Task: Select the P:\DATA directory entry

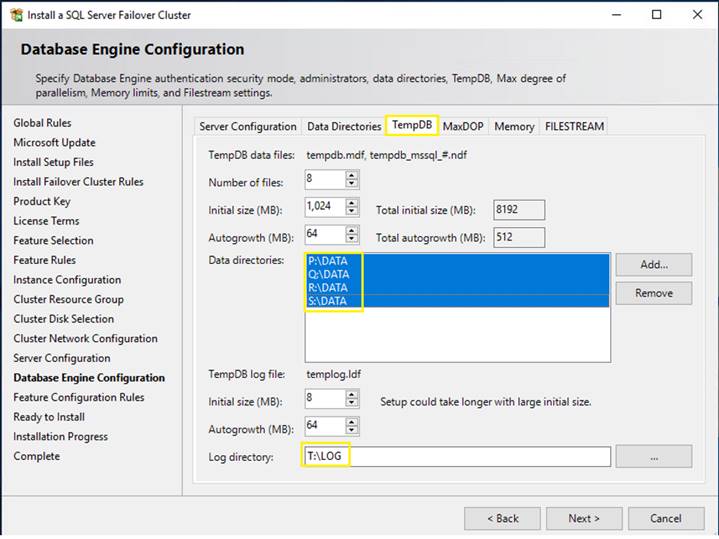Action: [457, 261]
